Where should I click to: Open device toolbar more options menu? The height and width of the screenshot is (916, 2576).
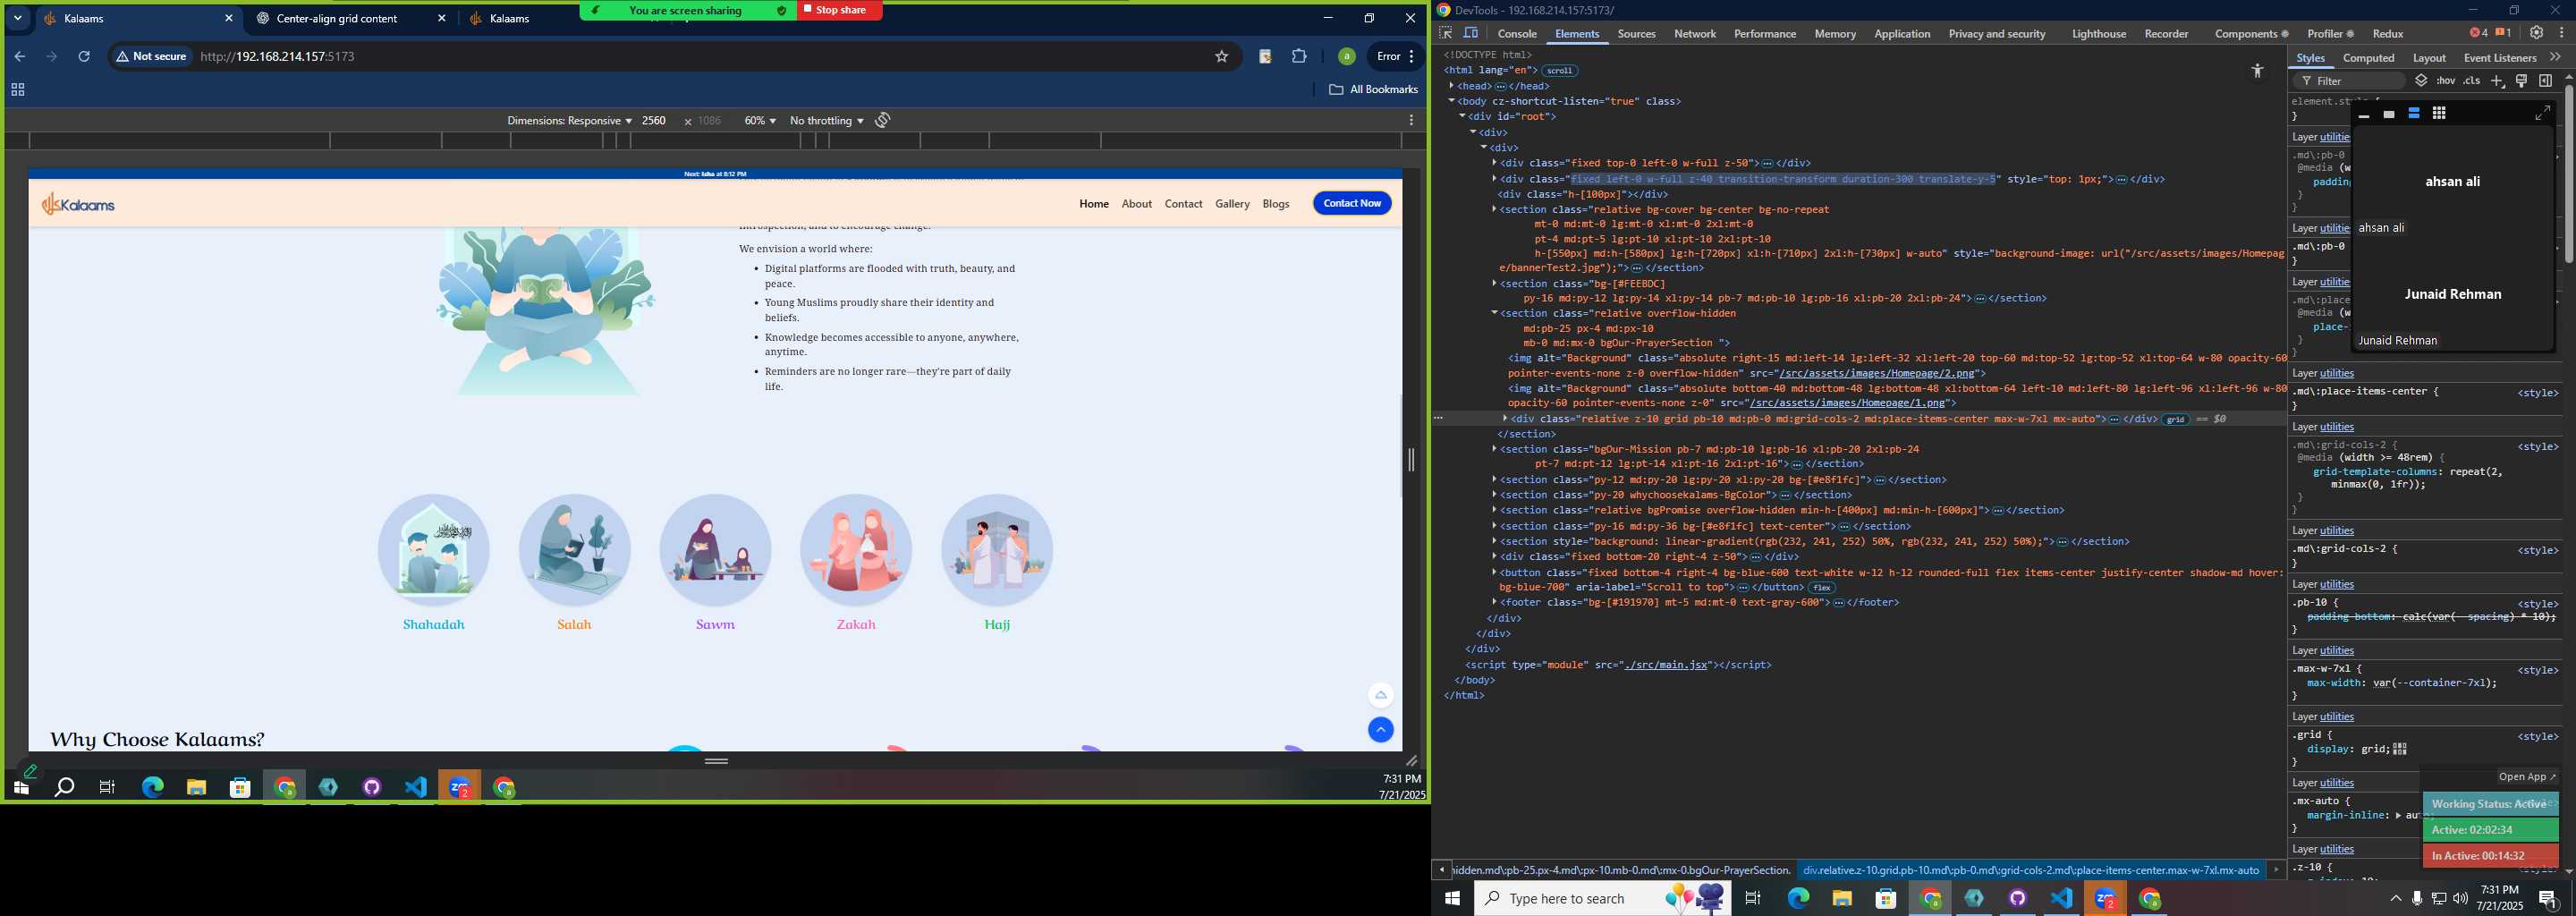pos(1411,120)
